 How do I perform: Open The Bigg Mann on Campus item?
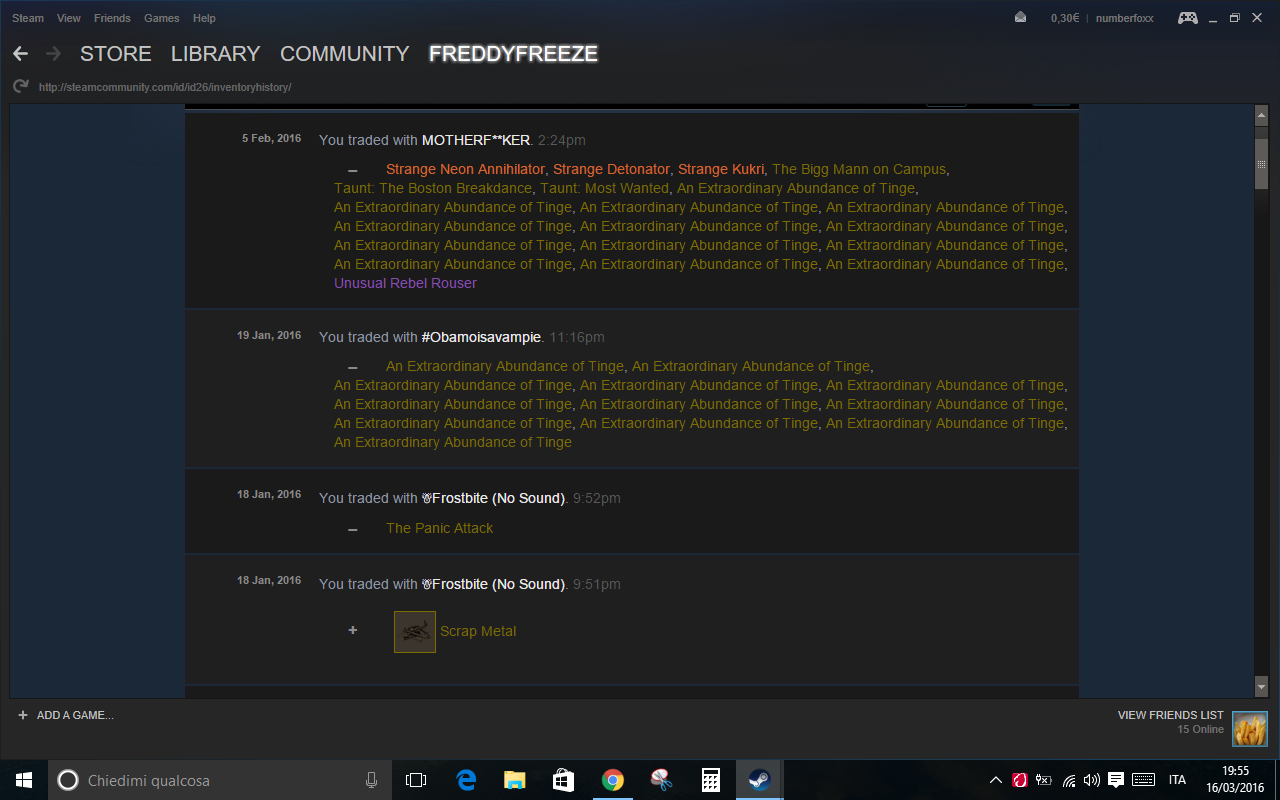point(859,169)
